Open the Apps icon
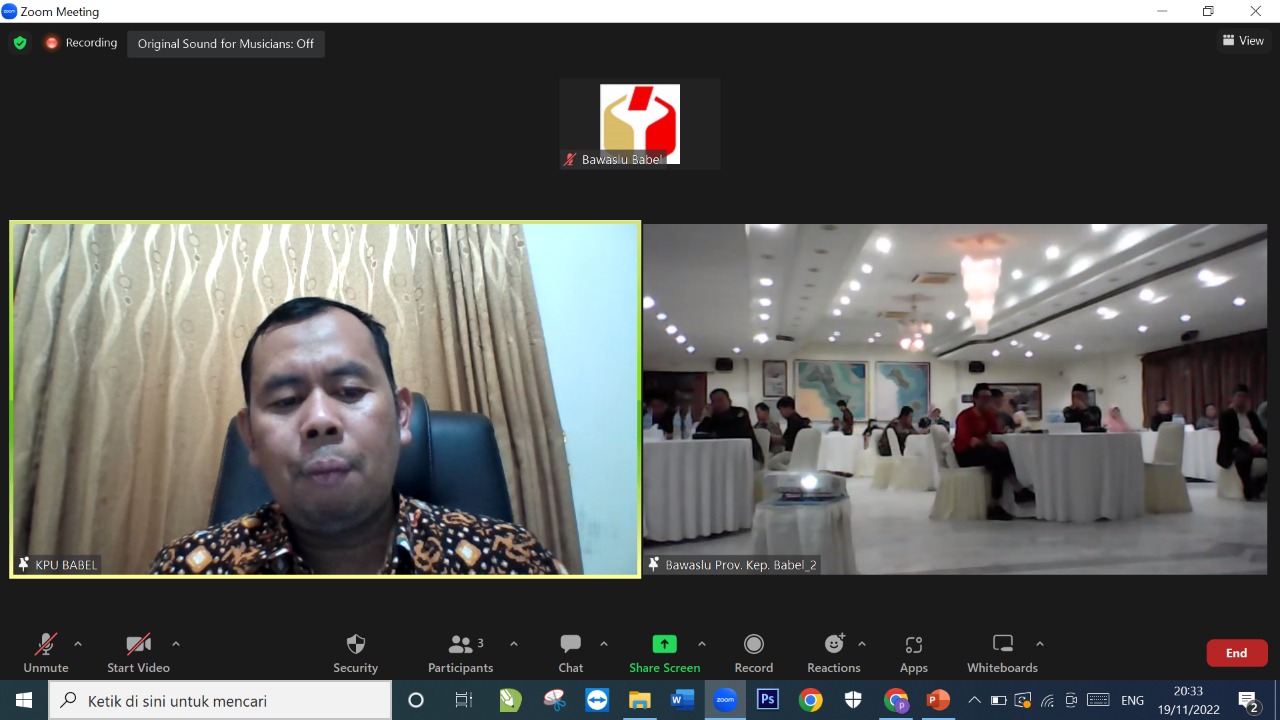 913,645
